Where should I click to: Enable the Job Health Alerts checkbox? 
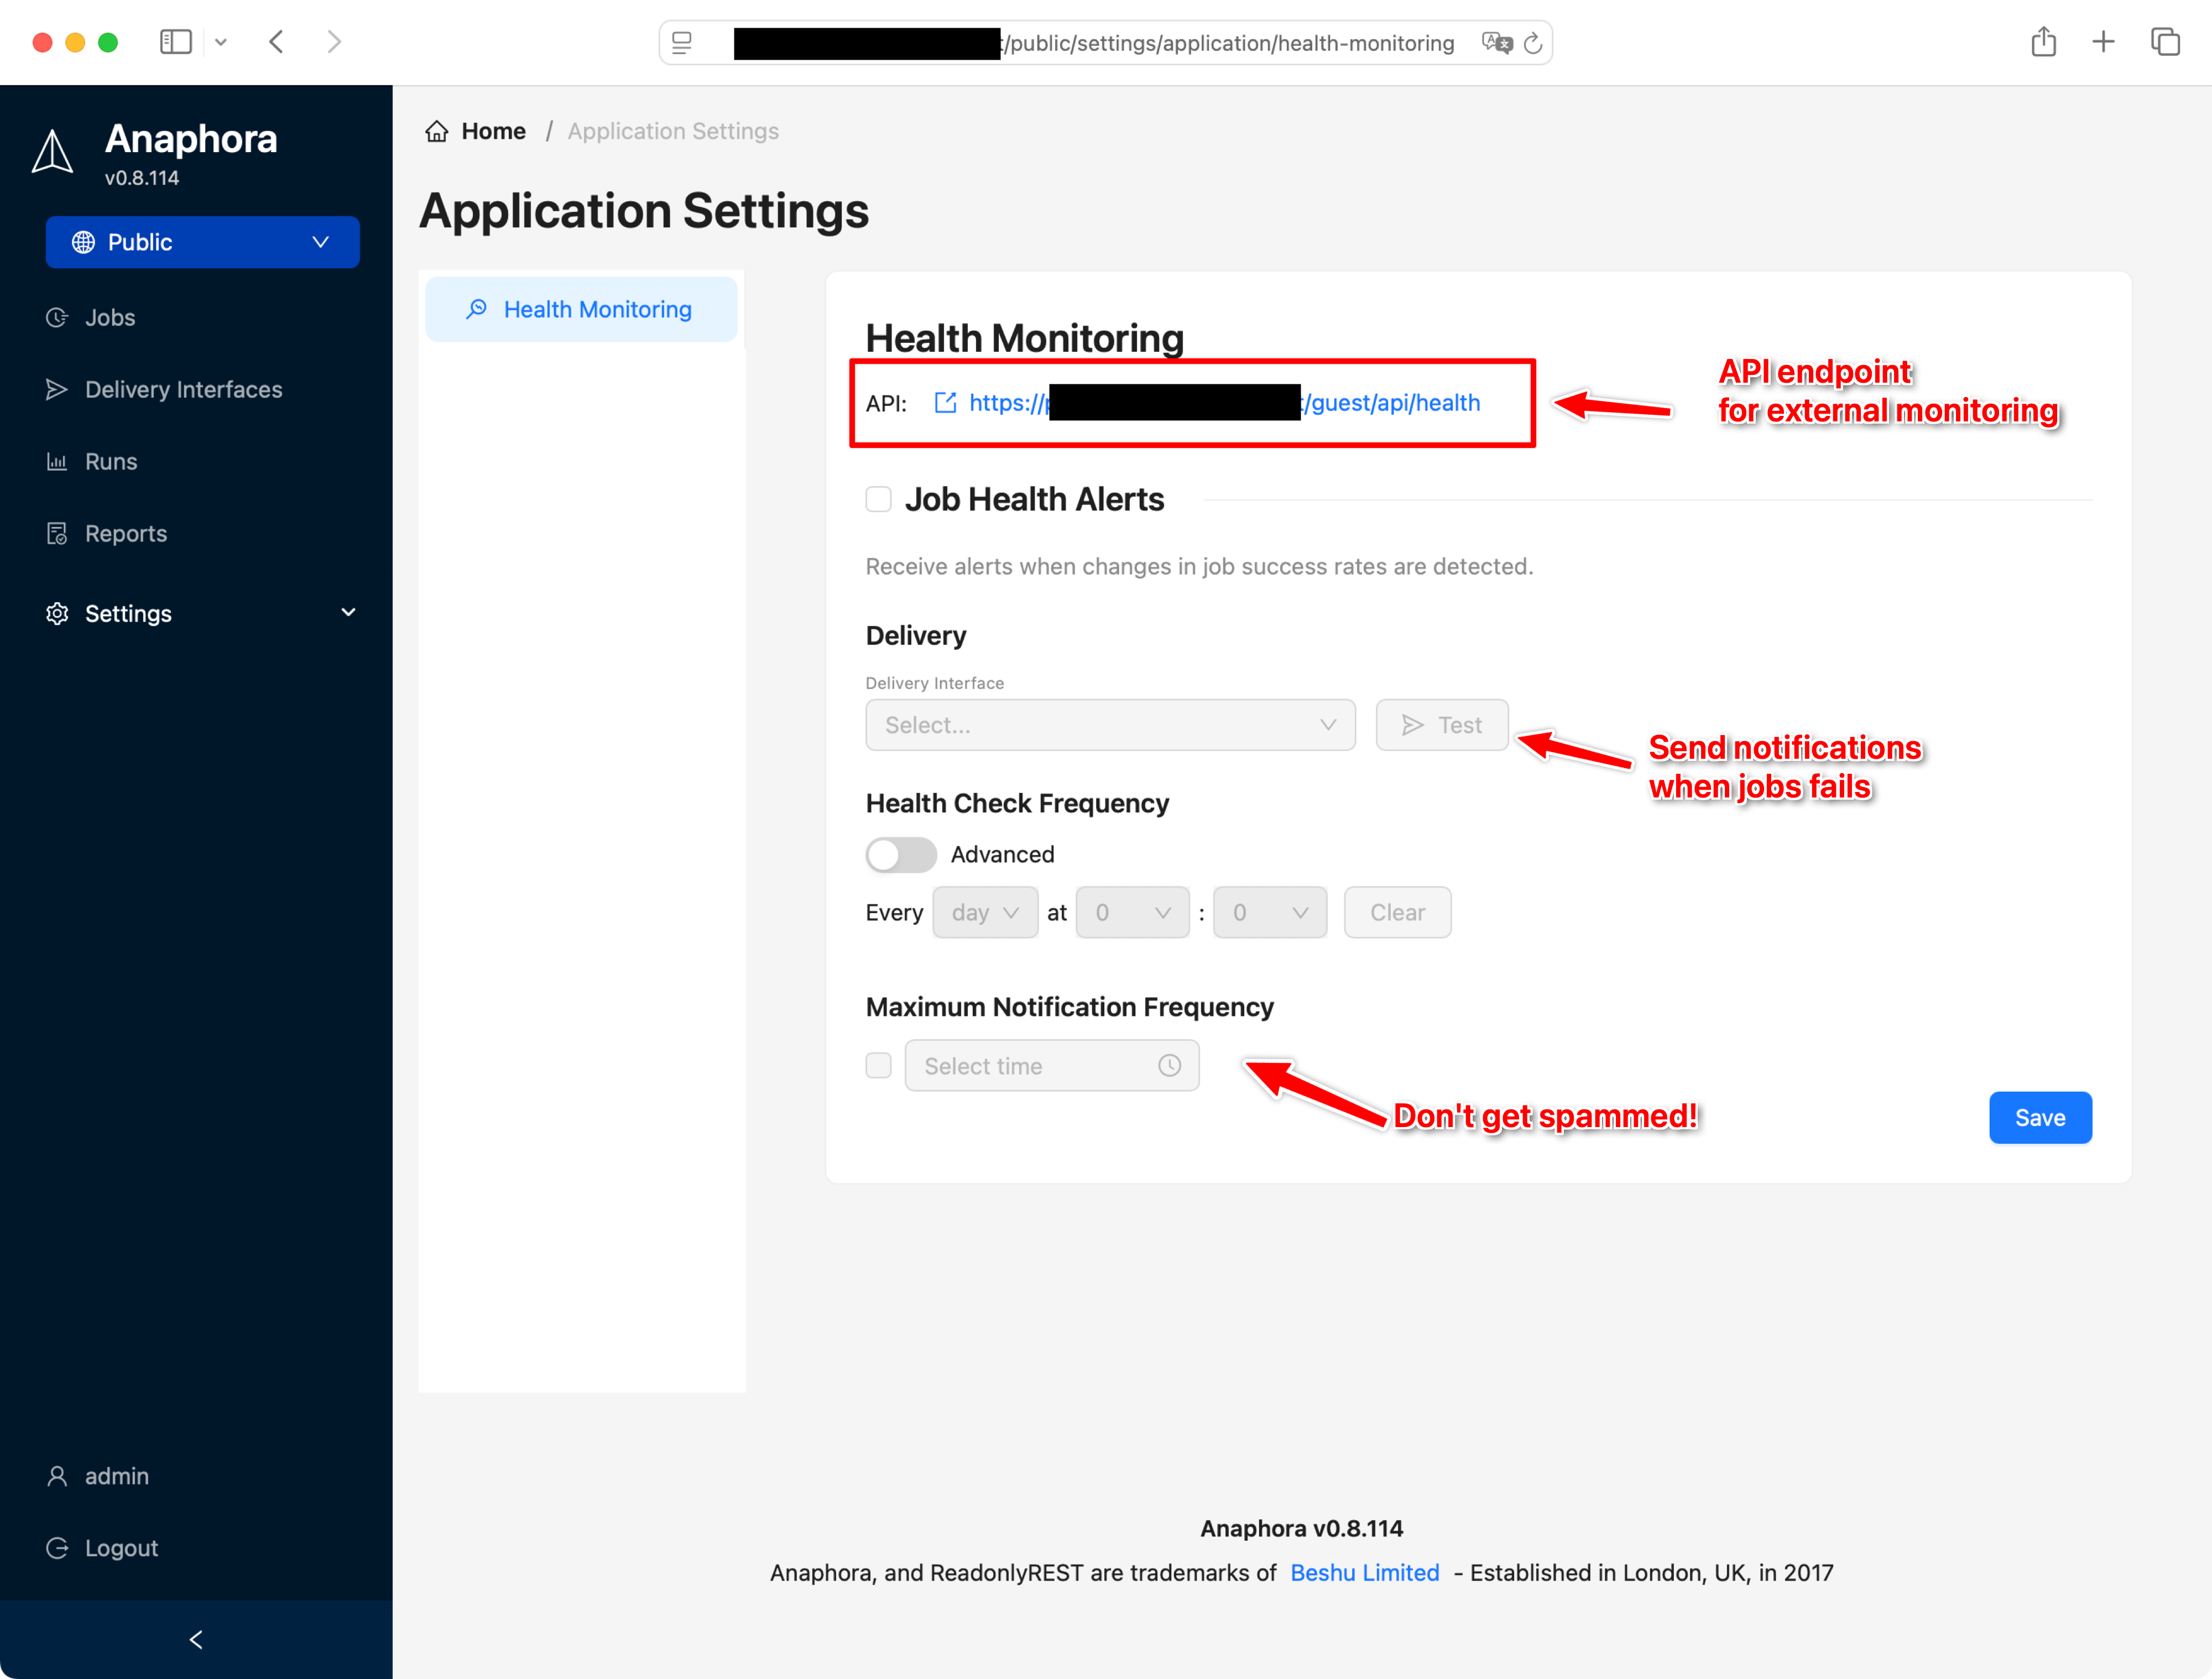pyautogui.click(x=878, y=498)
